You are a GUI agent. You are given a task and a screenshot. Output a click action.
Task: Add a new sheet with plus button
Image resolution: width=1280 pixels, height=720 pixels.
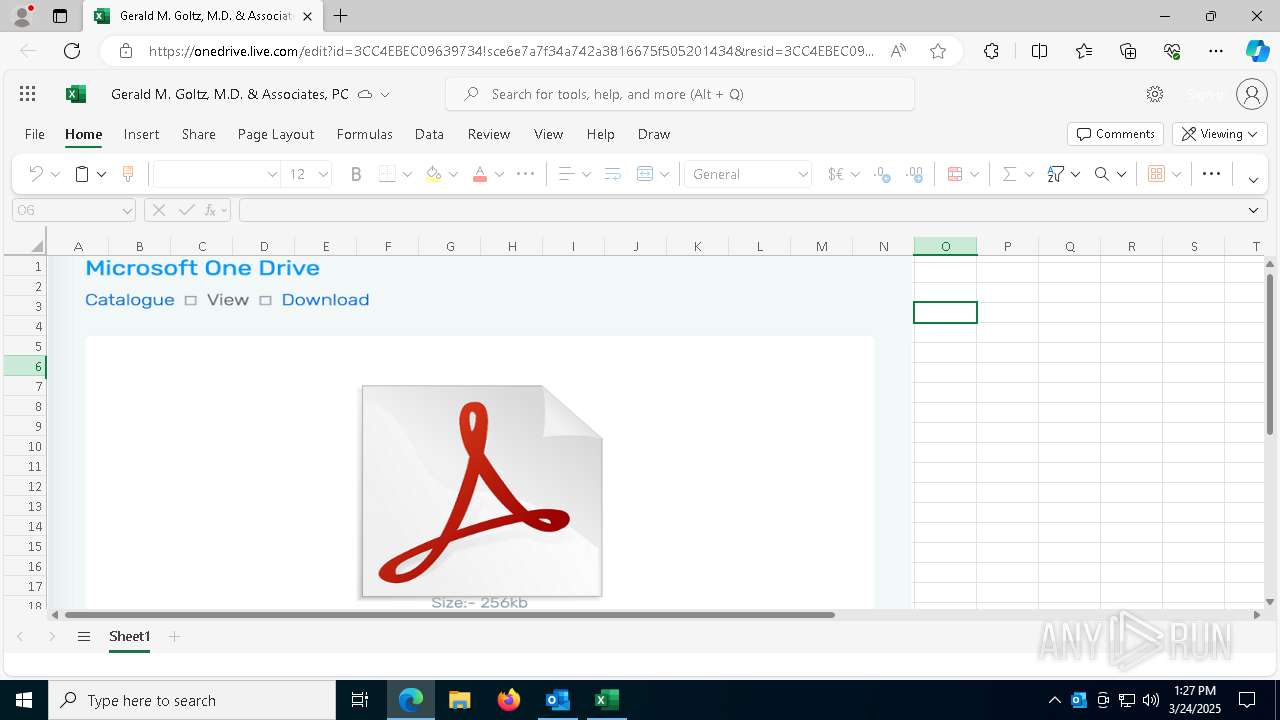[174, 636]
